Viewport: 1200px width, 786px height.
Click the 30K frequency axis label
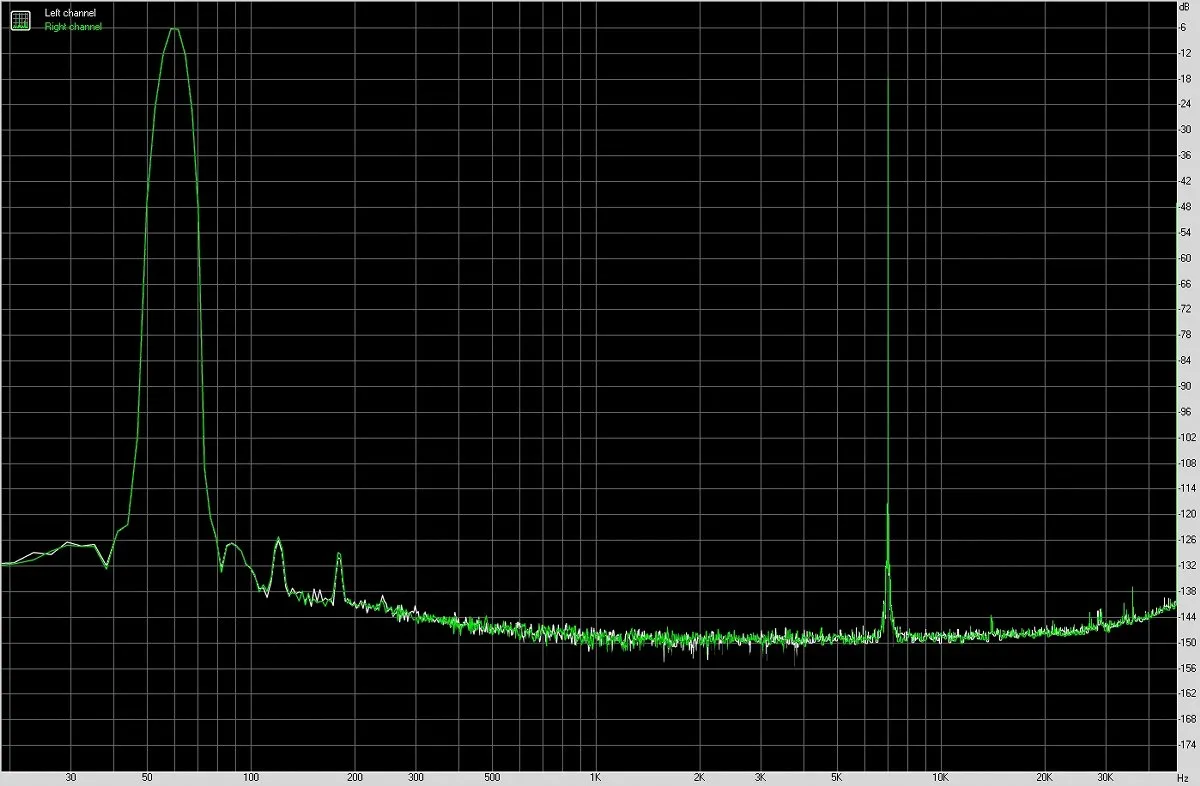1105,777
